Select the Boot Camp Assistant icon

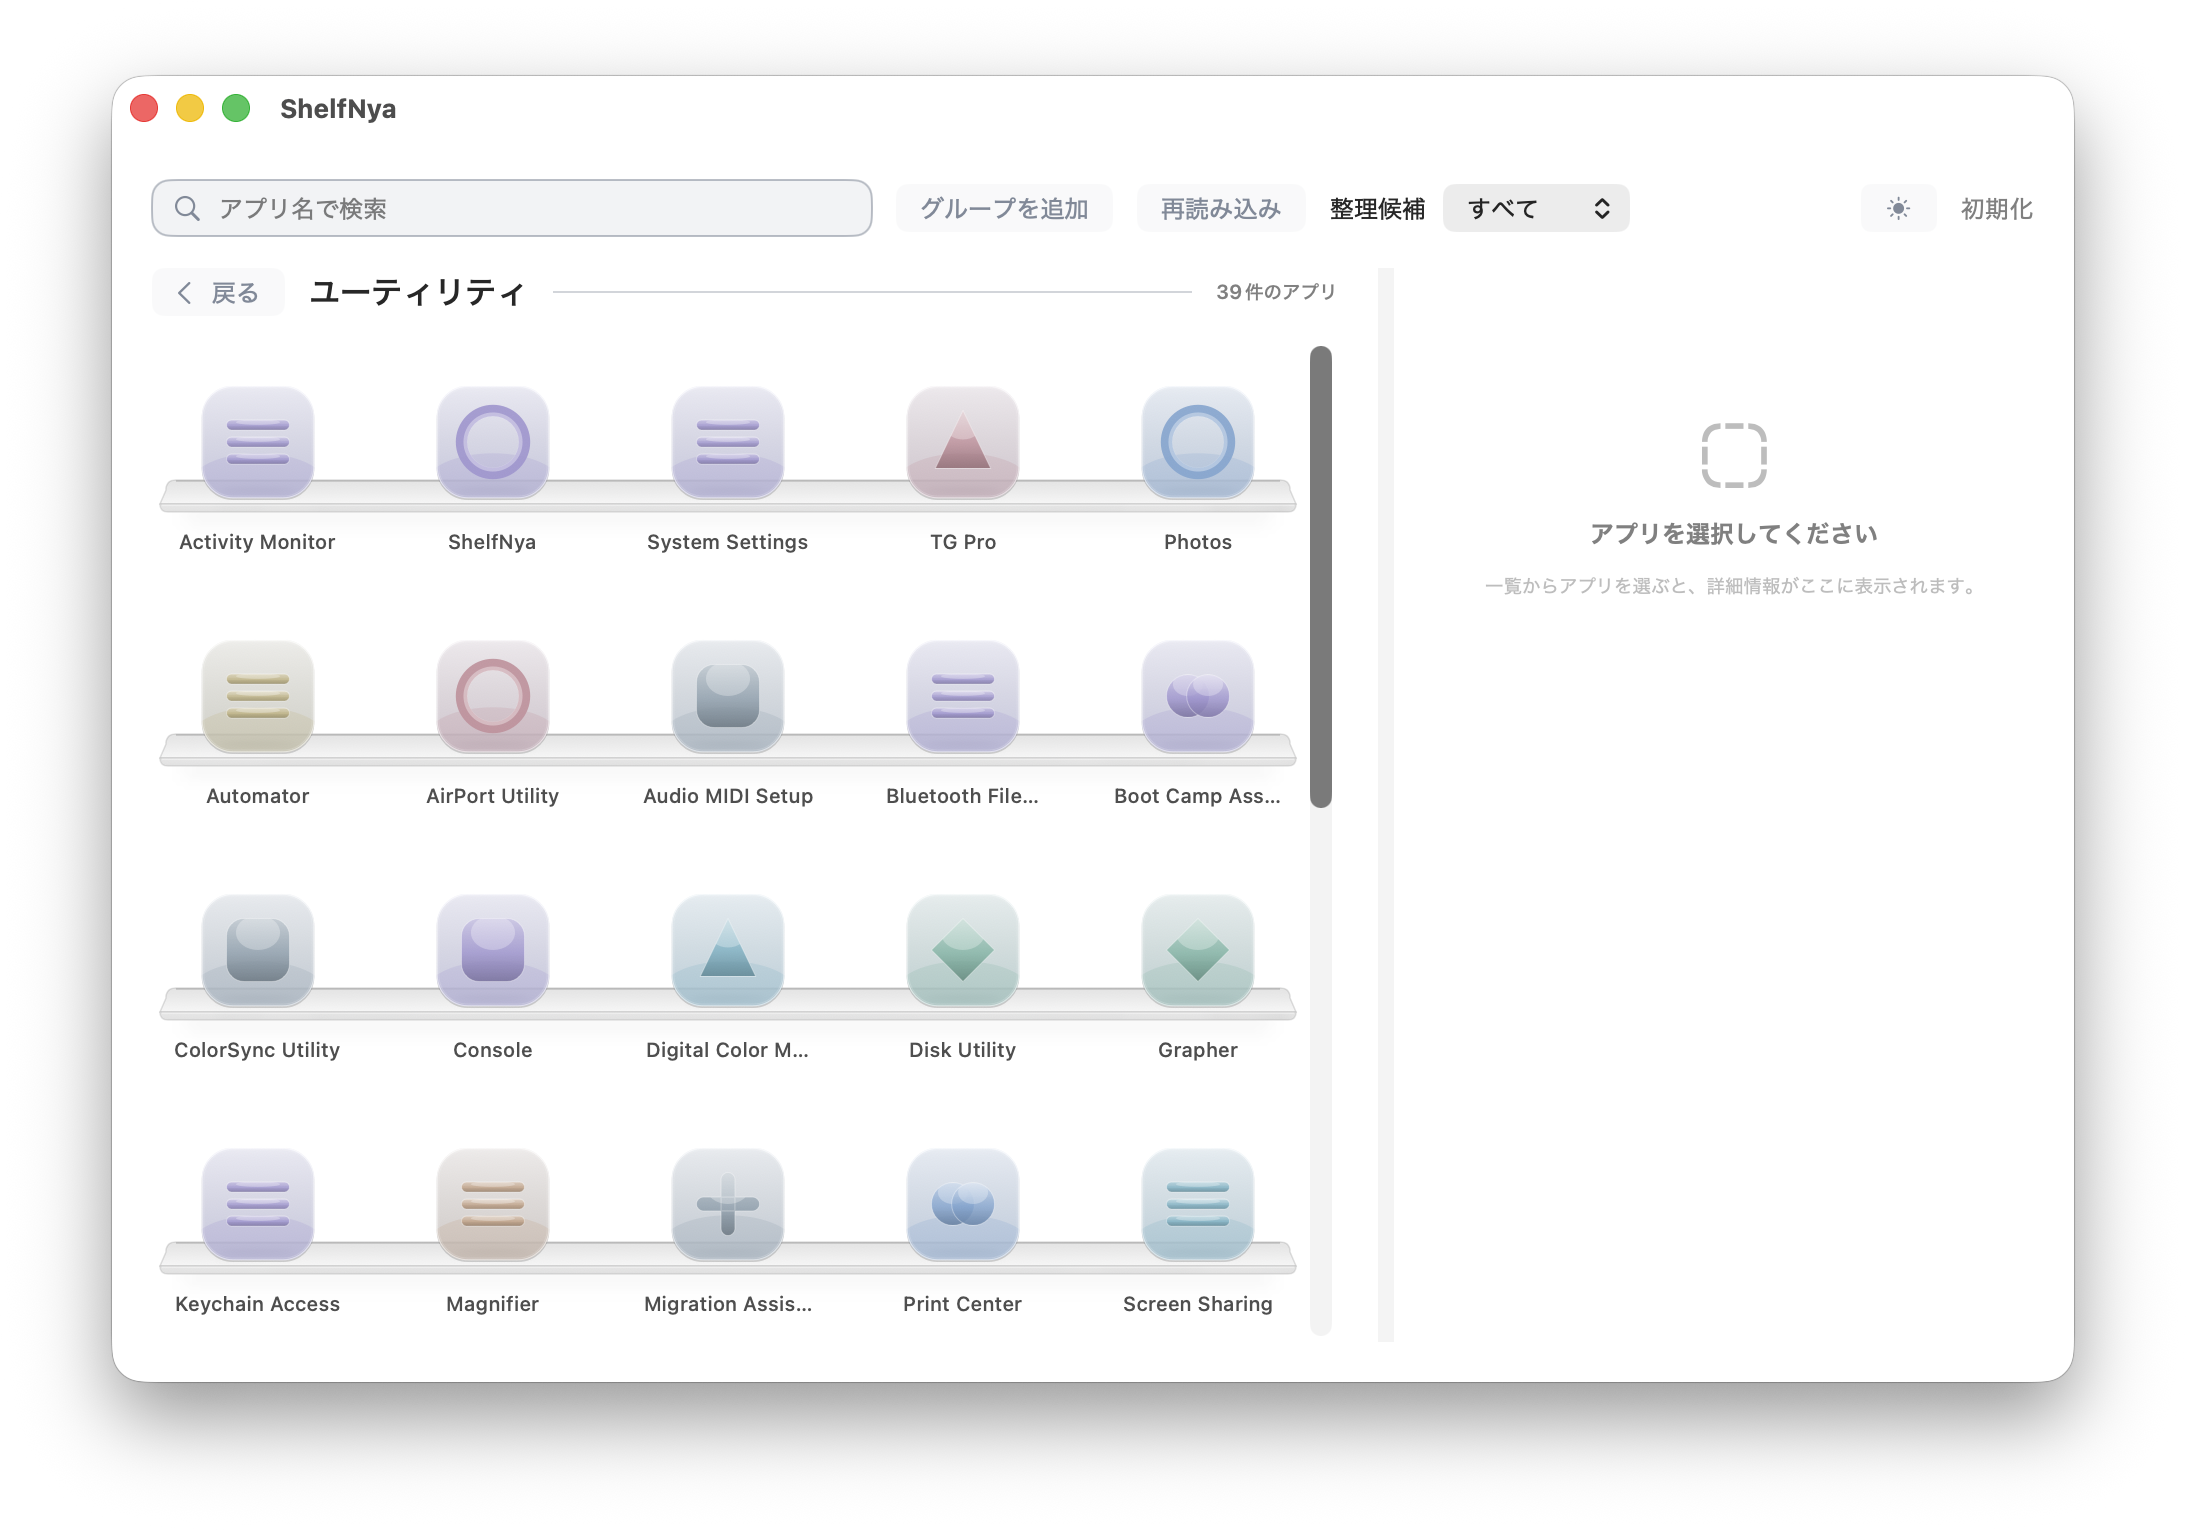[x=1197, y=696]
